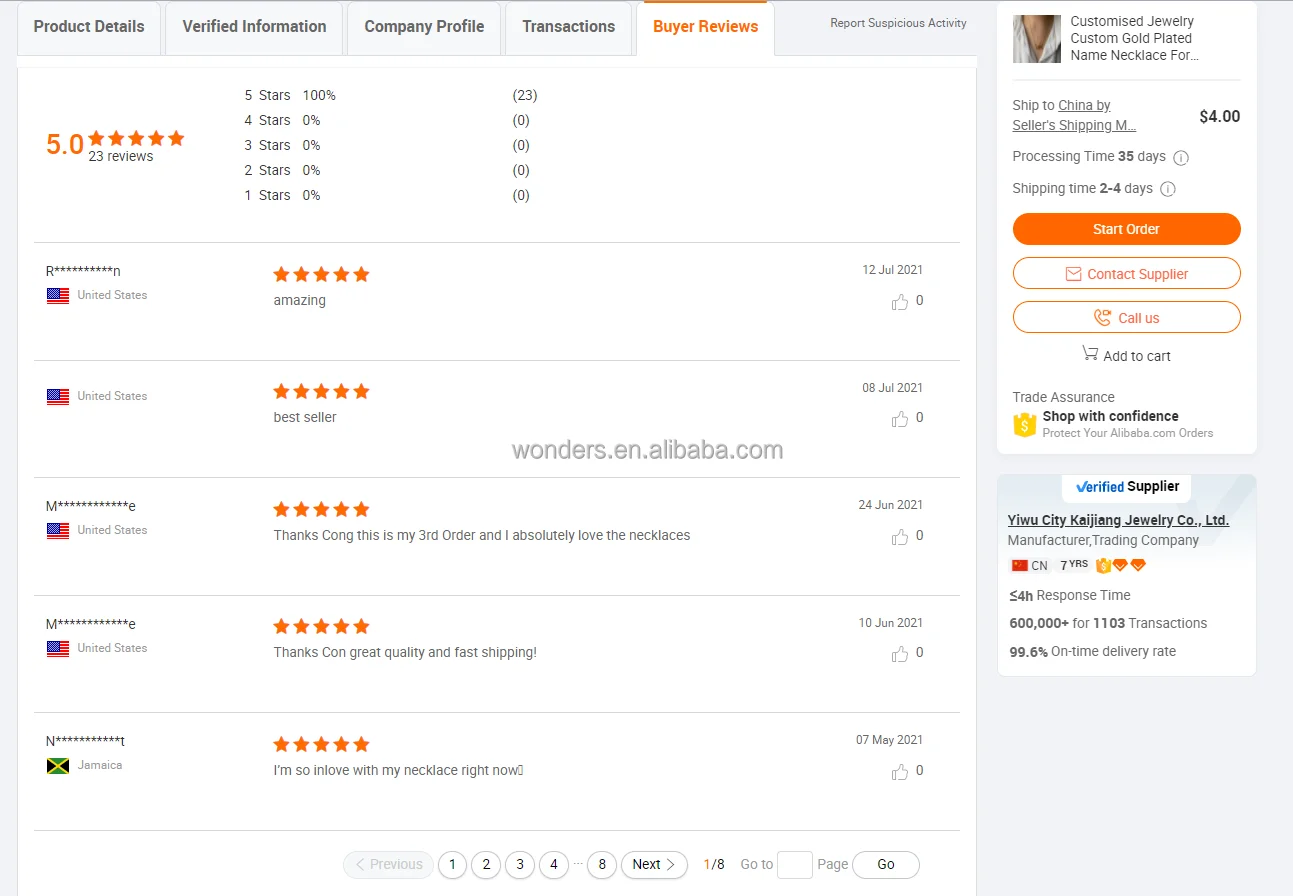Click reviewer name R**********n

point(83,272)
